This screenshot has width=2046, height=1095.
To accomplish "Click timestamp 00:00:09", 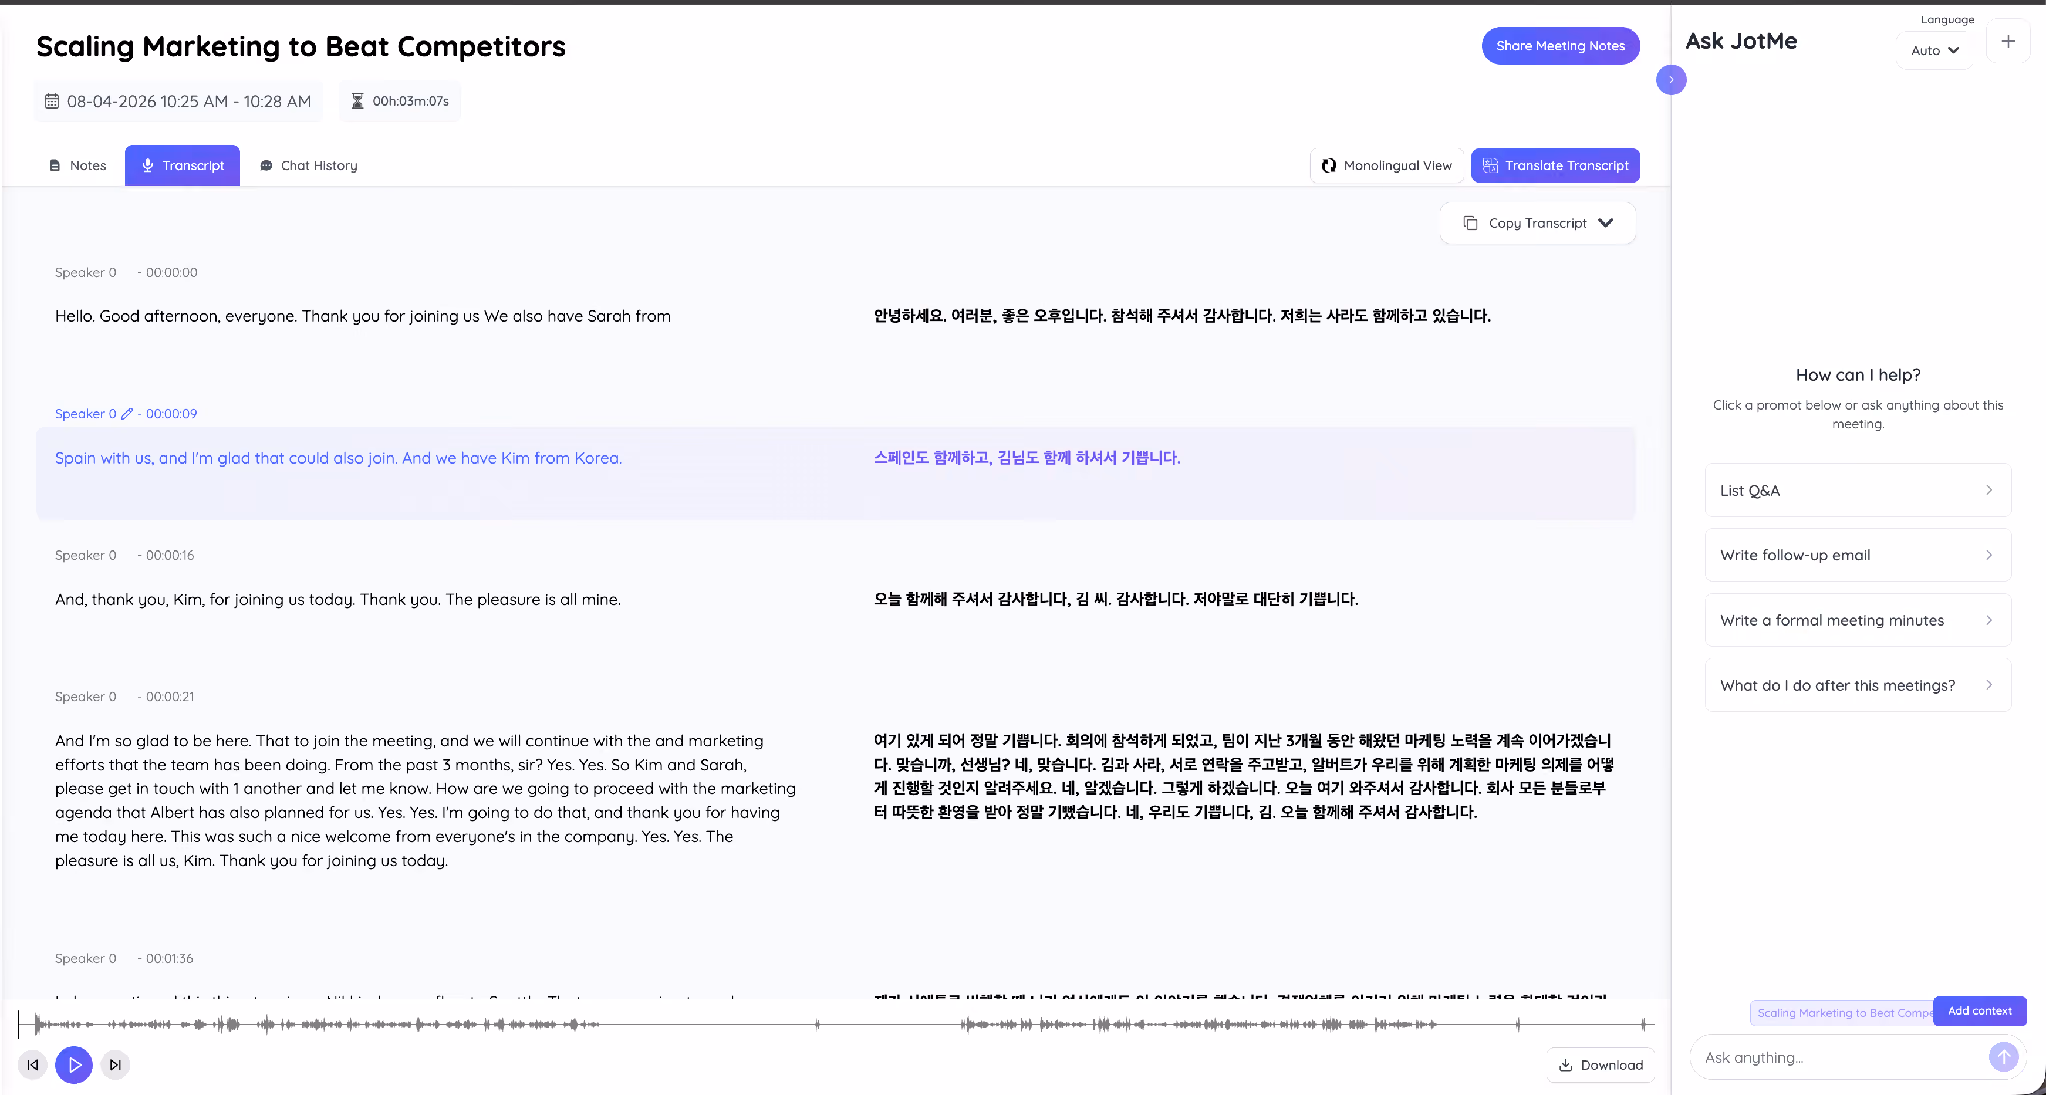I will pyautogui.click(x=171, y=414).
